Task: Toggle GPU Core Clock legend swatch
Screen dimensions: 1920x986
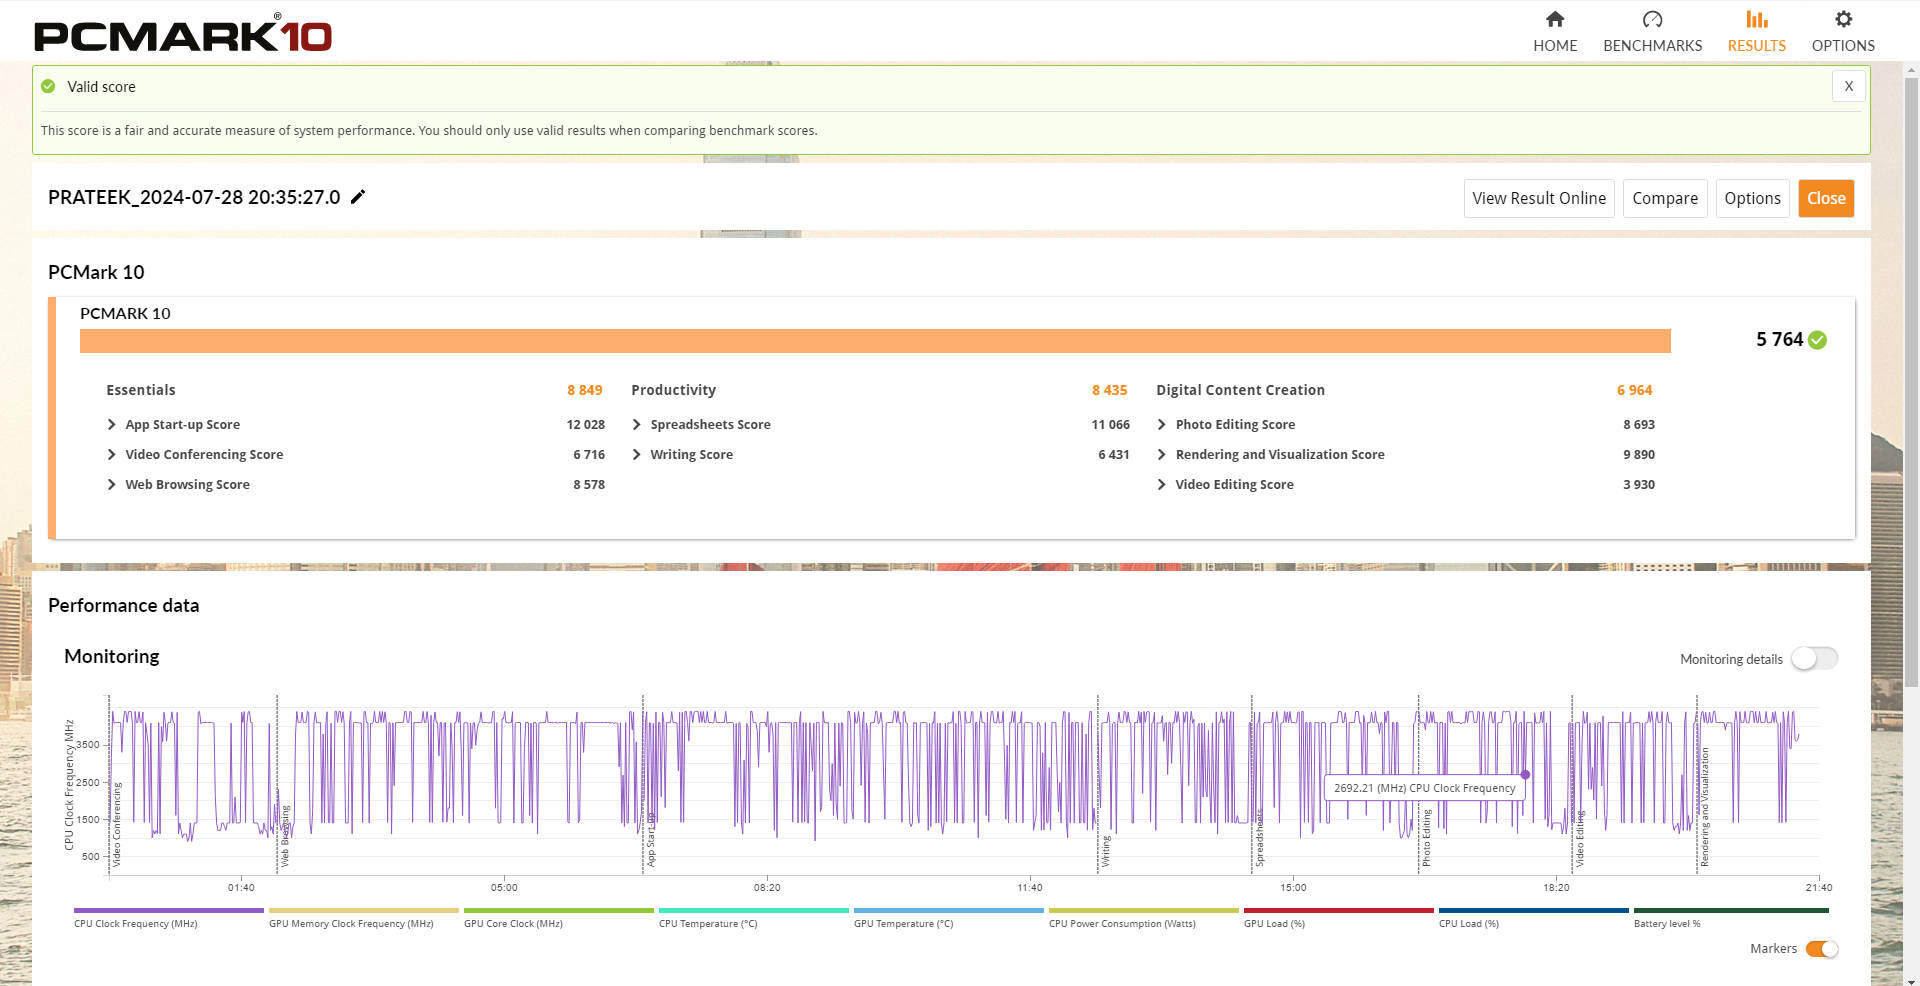Action: point(559,911)
